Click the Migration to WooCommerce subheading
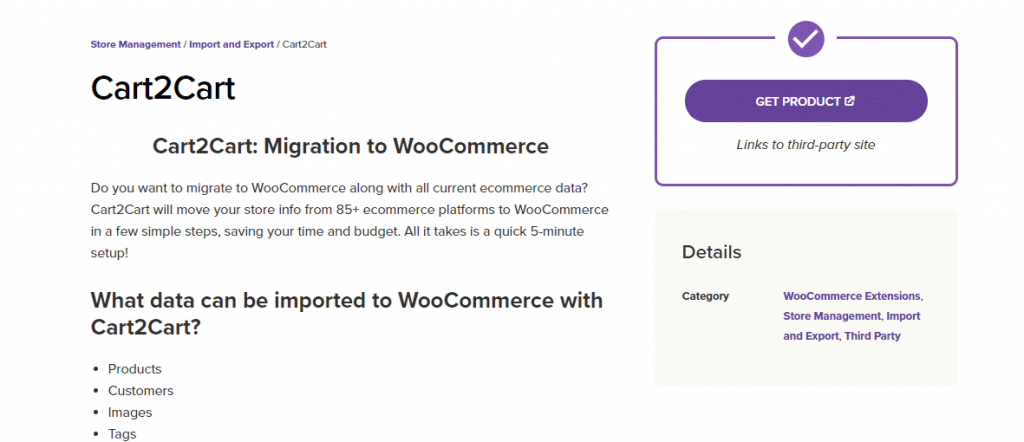The image size is (1024, 442). [350, 146]
